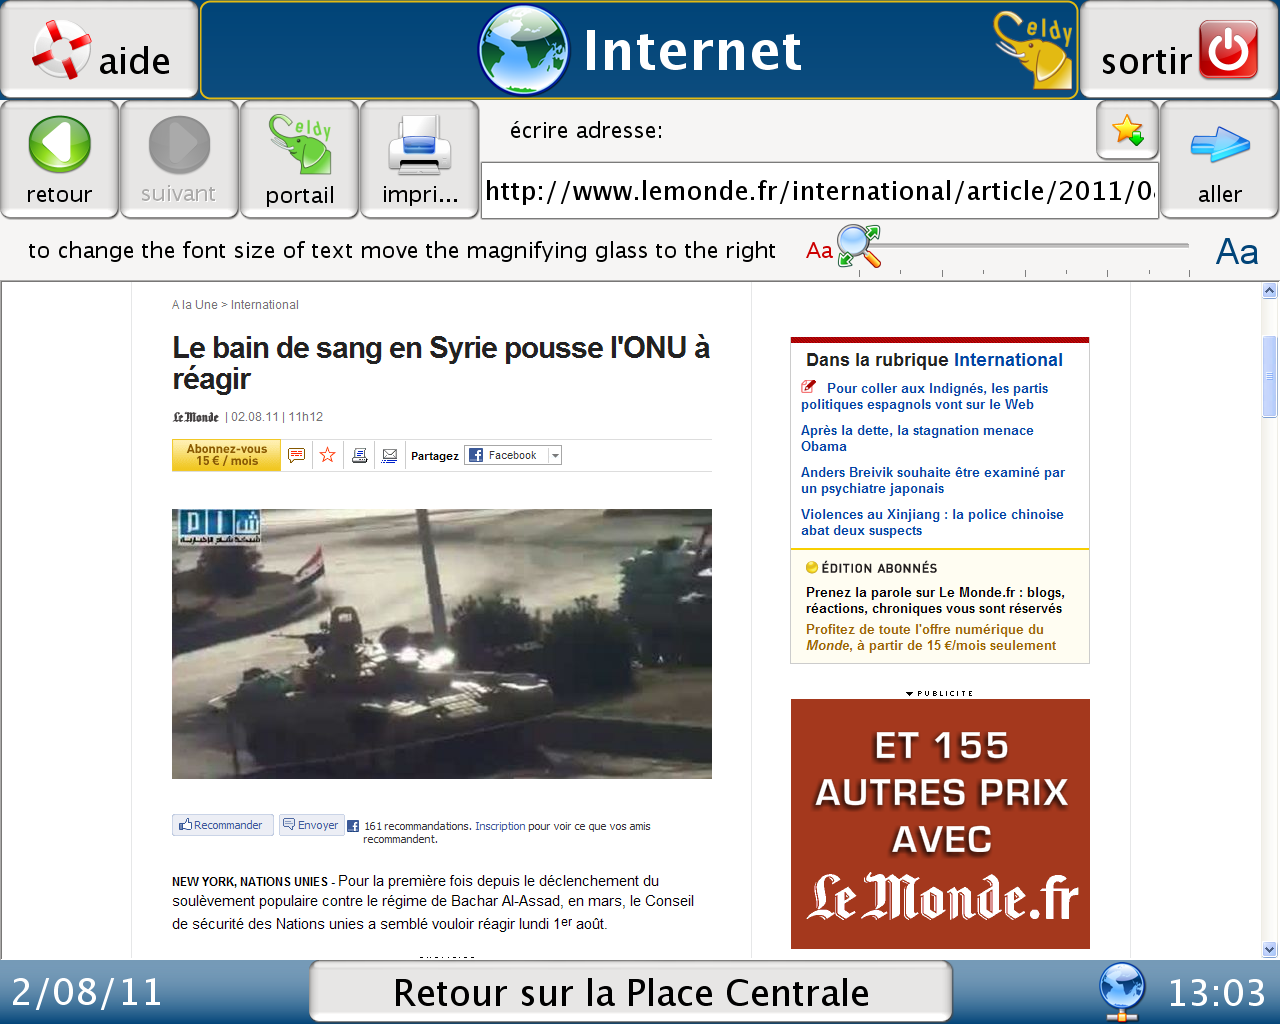Add page to favorites with star icon
The width and height of the screenshot is (1280, 1024).
(x=1127, y=130)
